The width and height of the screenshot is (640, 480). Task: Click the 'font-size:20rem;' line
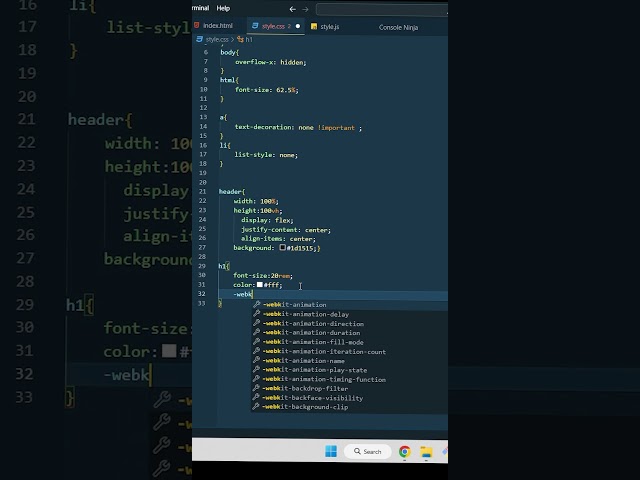(x=263, y=276)
